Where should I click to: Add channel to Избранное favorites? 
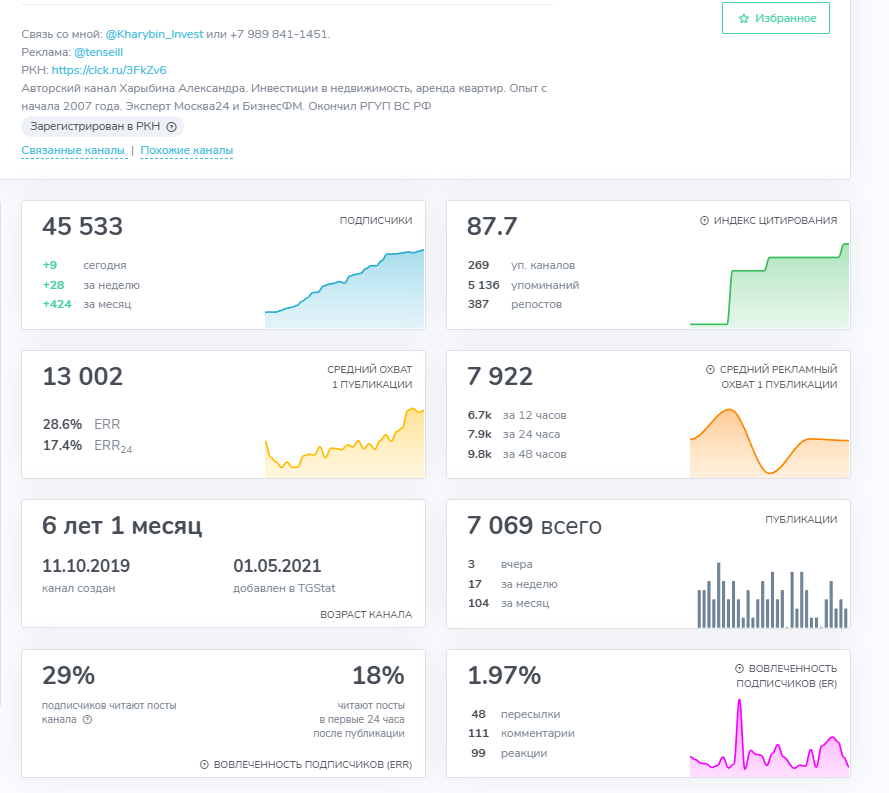click(775, 18)
